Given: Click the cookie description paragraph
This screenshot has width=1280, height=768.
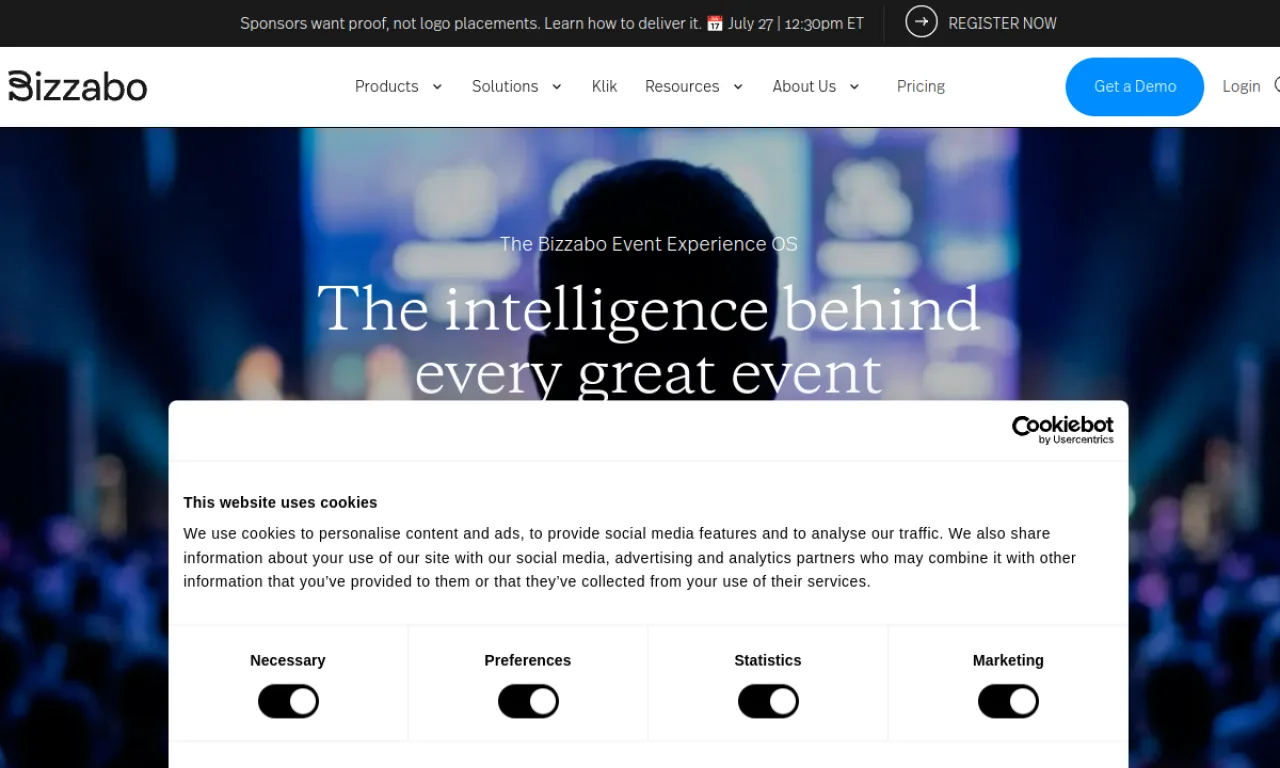Looking at the screenshot, I should coord(630,557).
